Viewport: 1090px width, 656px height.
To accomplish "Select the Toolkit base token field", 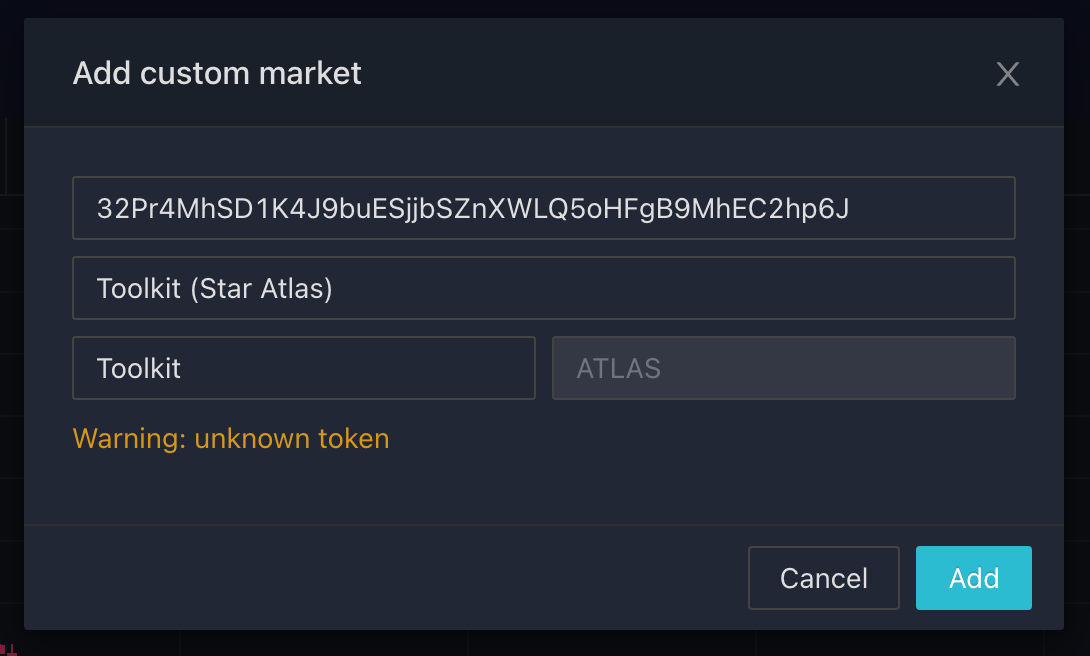I will click(303, 368).
